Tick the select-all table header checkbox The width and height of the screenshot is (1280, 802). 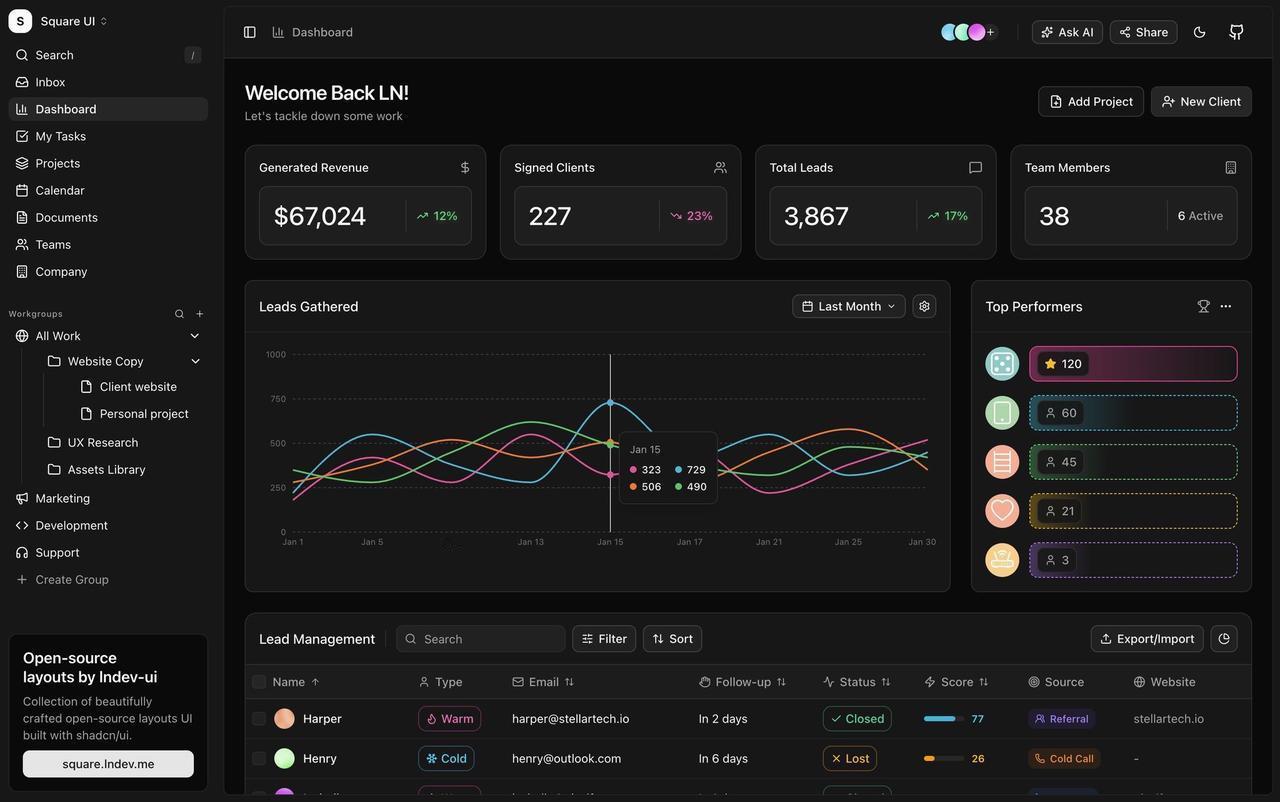(259, 682)
